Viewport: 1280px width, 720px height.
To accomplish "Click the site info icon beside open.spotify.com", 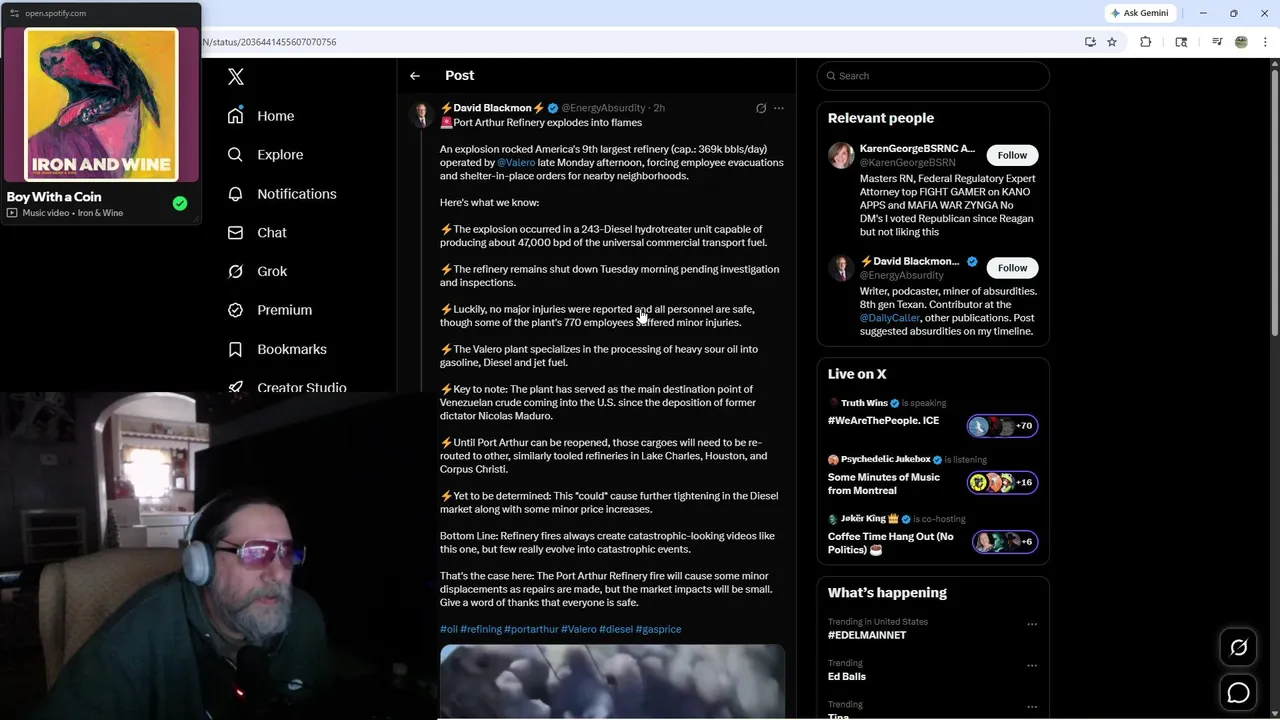I will pyautogui.click(x=14, y=13).
